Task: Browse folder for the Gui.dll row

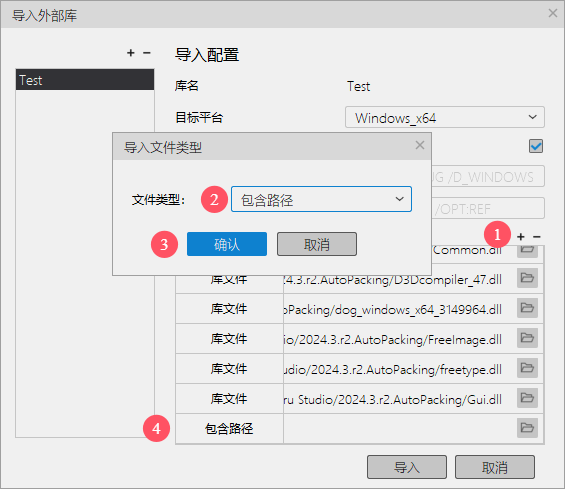Action: [528, 398]
